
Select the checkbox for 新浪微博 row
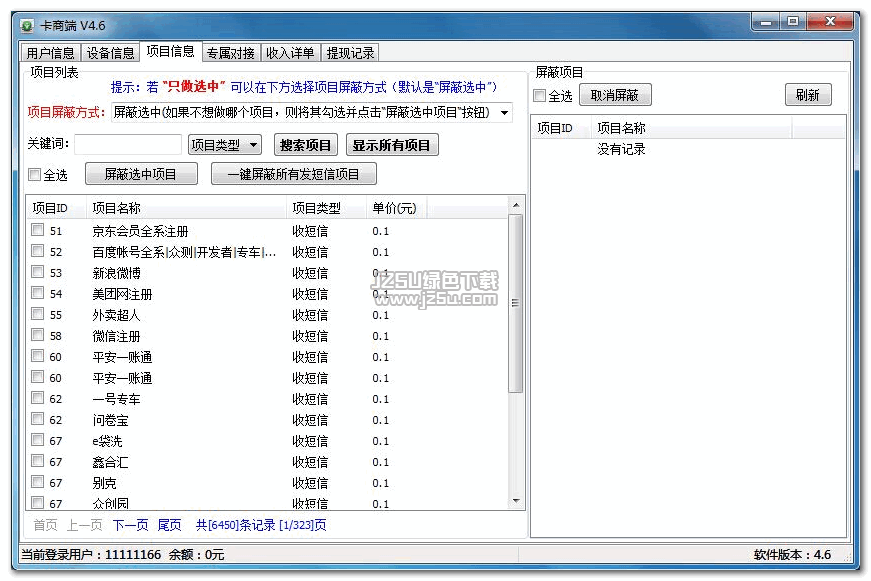pos(37,272)
